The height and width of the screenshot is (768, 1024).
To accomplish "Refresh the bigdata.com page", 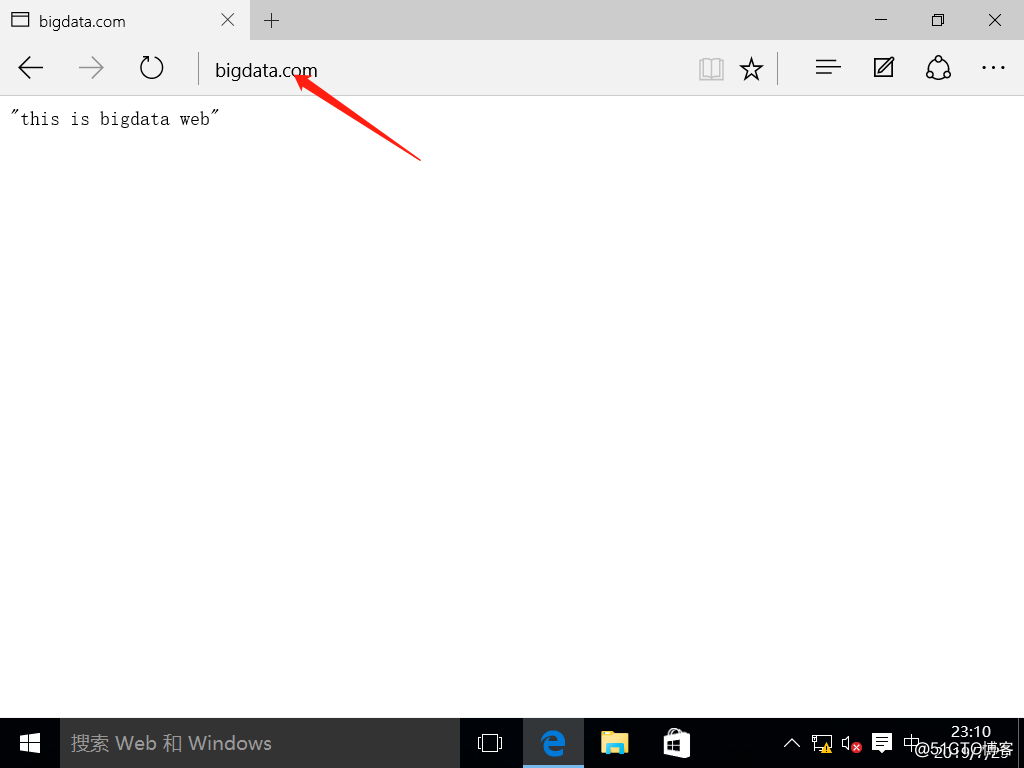I will (x=152, y=67).
